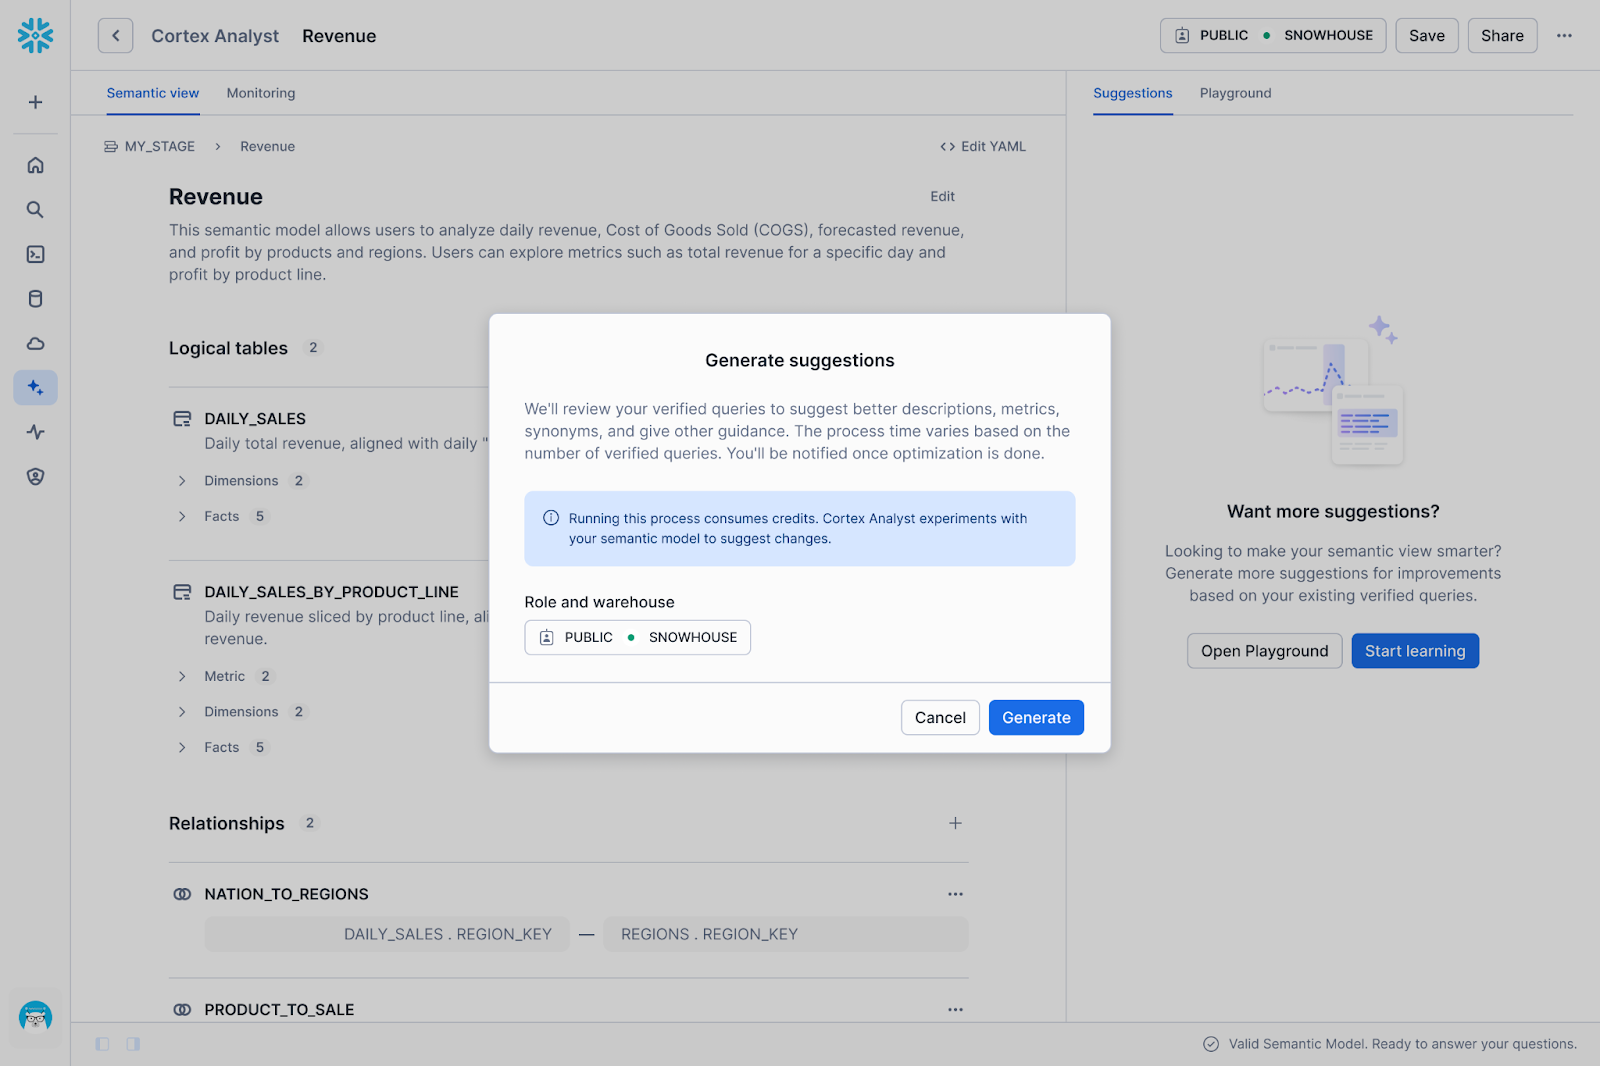Image resolution: width=1600 pixels, height=1066 pixels.
Task: Open the Home icon in sidebar
Action: point(35,165)
